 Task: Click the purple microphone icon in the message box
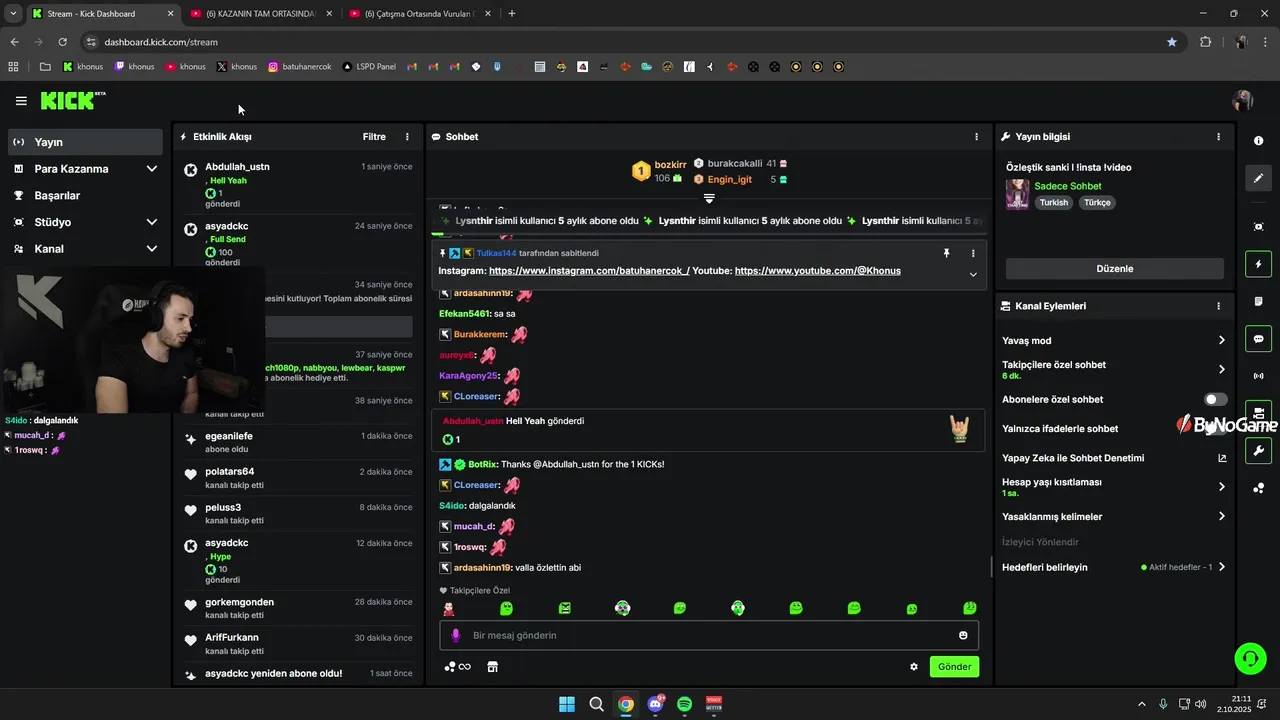[455, 635]
